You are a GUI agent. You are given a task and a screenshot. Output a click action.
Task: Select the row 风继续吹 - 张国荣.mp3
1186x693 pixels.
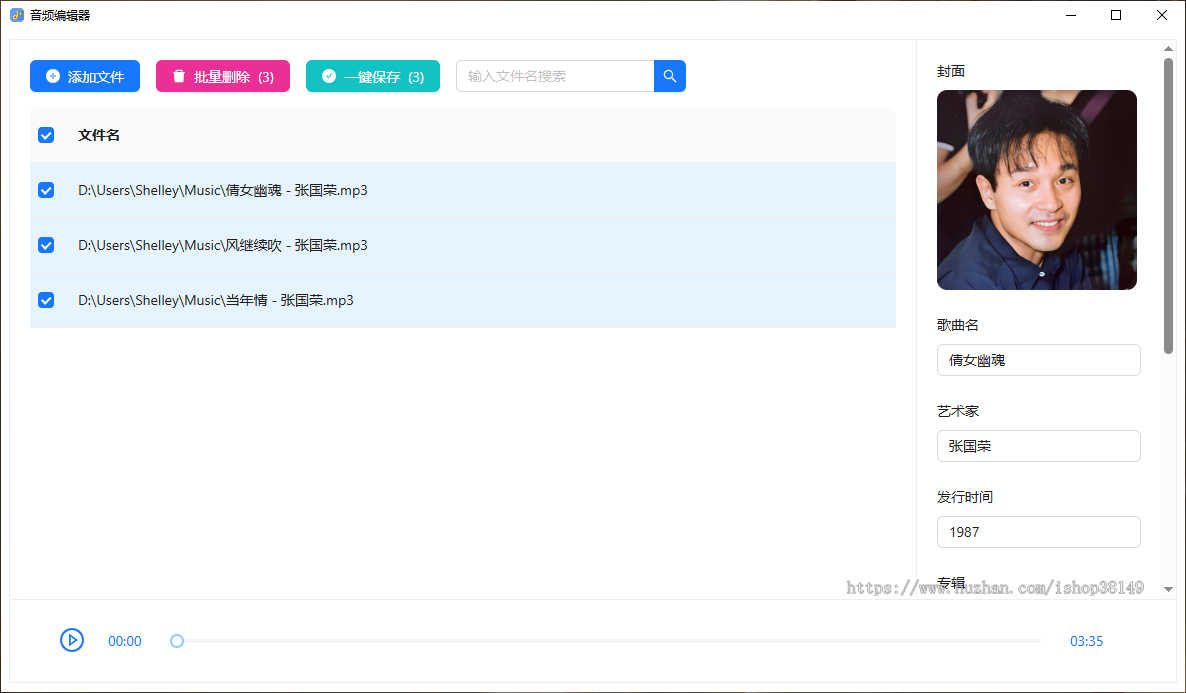(463, 245)
